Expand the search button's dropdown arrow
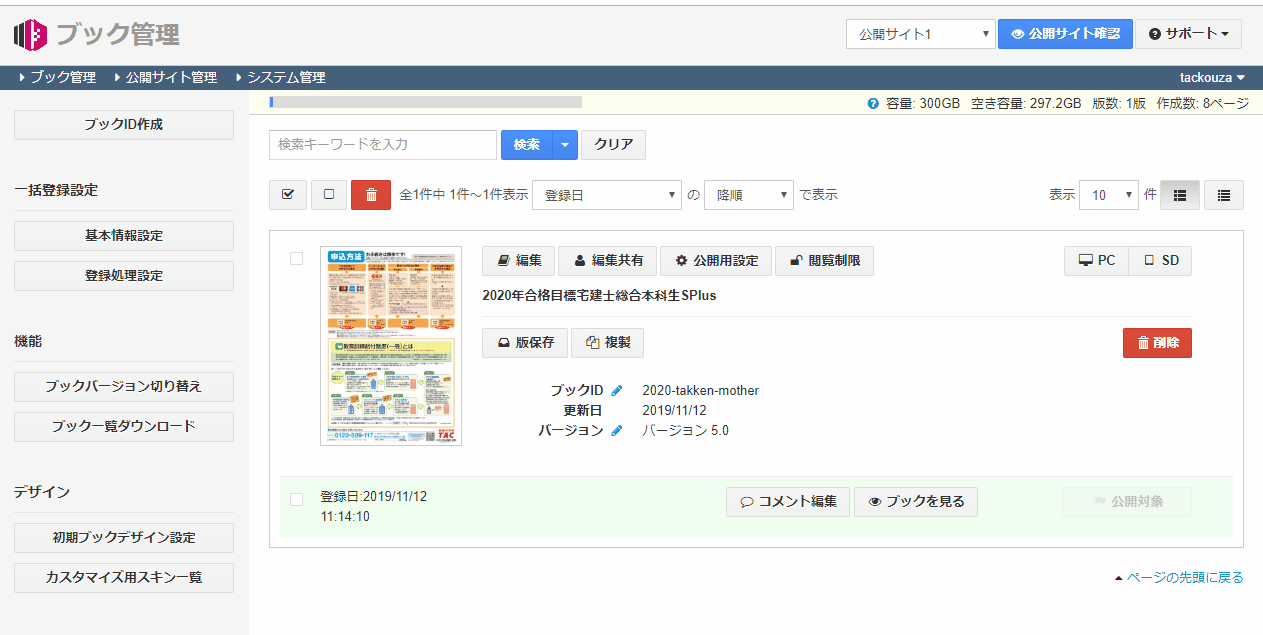Screen dimensions: 1263x635 tap(564, 145)
